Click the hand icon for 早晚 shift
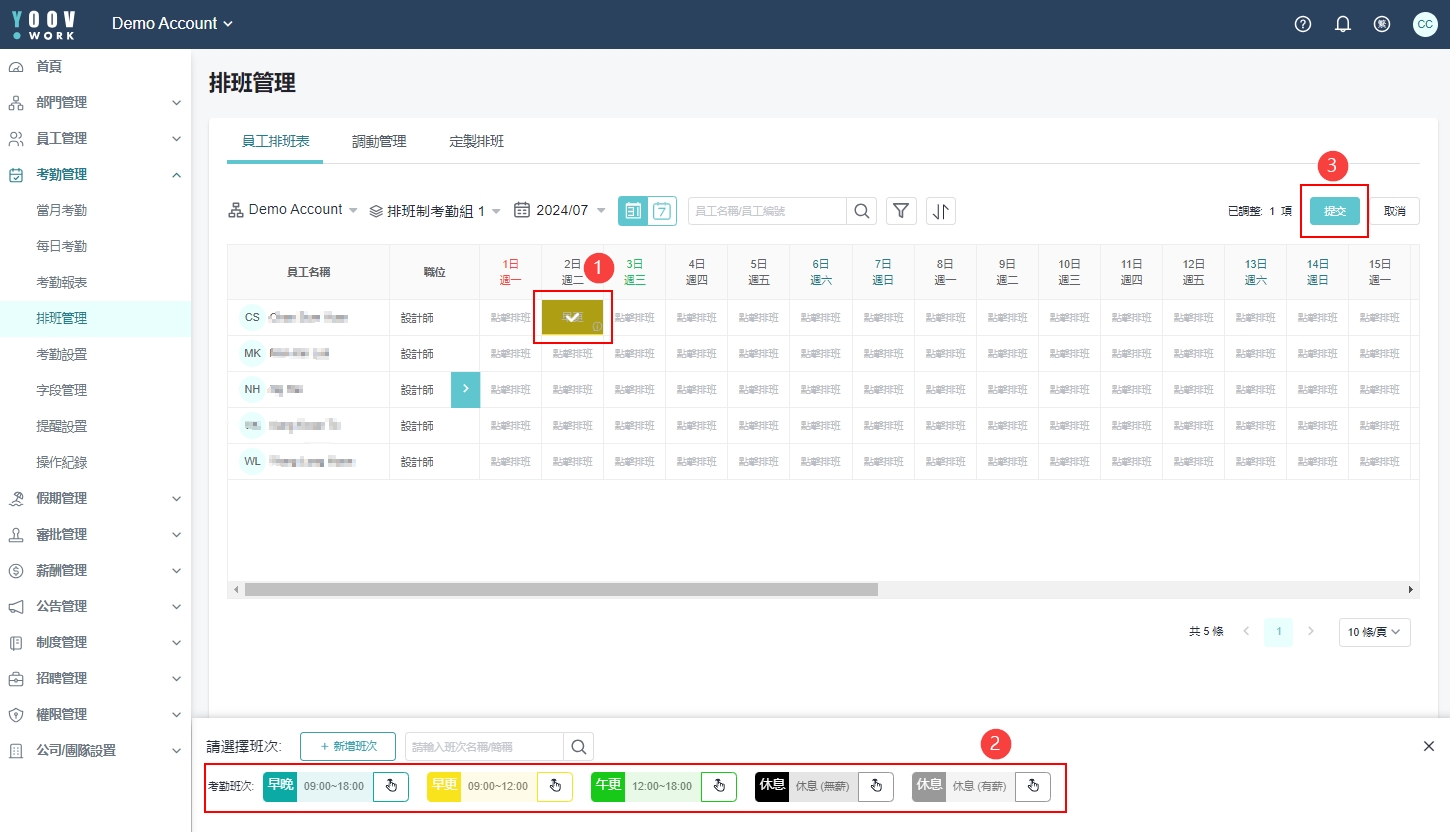This screenshot has height=832, width=1450. tap(391, 787)
